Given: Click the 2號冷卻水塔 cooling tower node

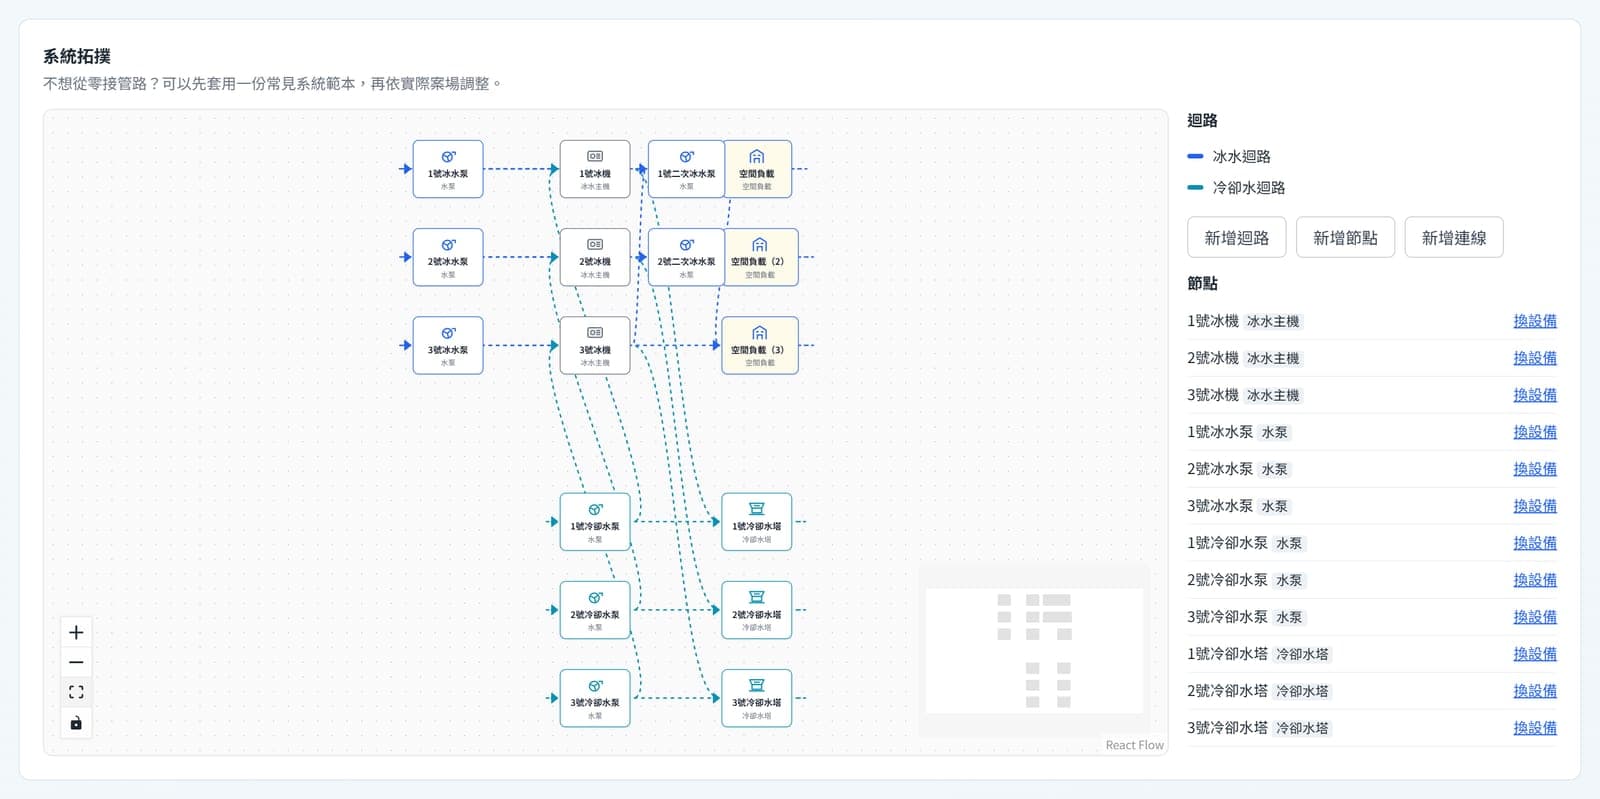Looking at the screenshot, I should click(757, 610).
